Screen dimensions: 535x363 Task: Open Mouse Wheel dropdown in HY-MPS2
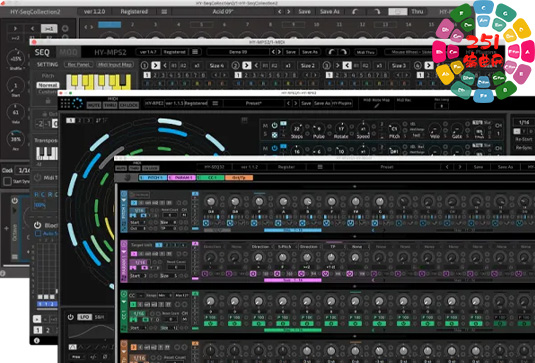(x=408, y=52)
